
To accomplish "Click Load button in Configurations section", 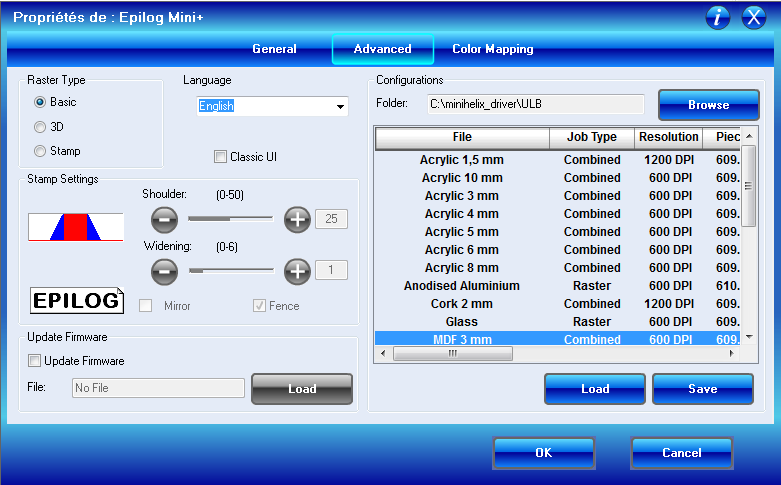I will coord(595,389).
